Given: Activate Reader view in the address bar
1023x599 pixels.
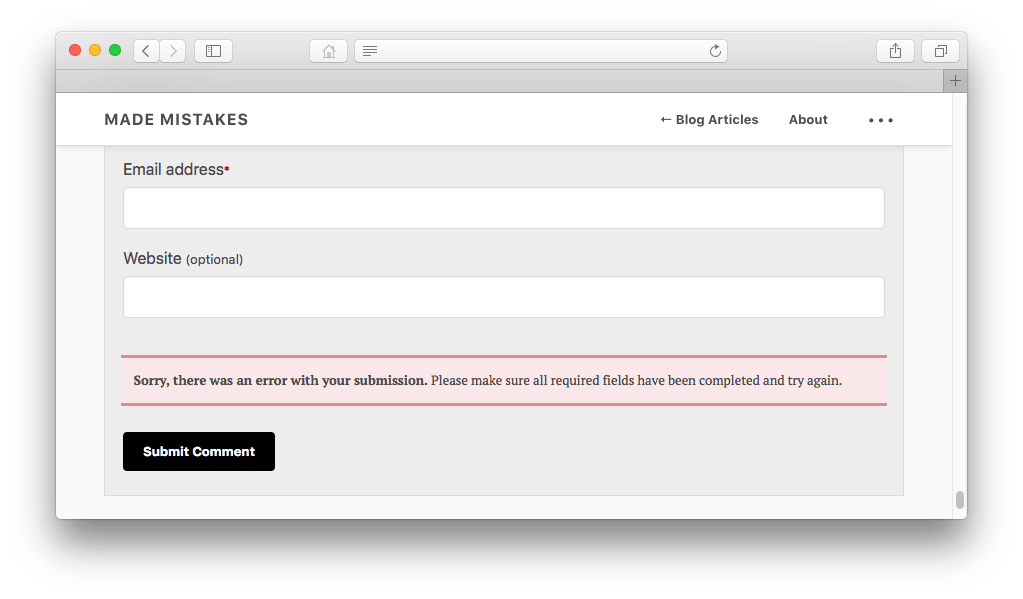Looking at the screenshot, I should [x=369, y=50].
